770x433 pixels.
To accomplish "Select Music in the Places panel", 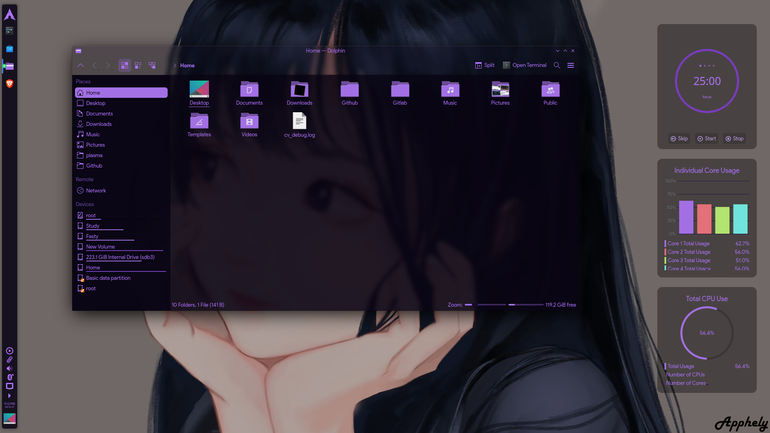I will pyautogui.click(x=121, y=134).
